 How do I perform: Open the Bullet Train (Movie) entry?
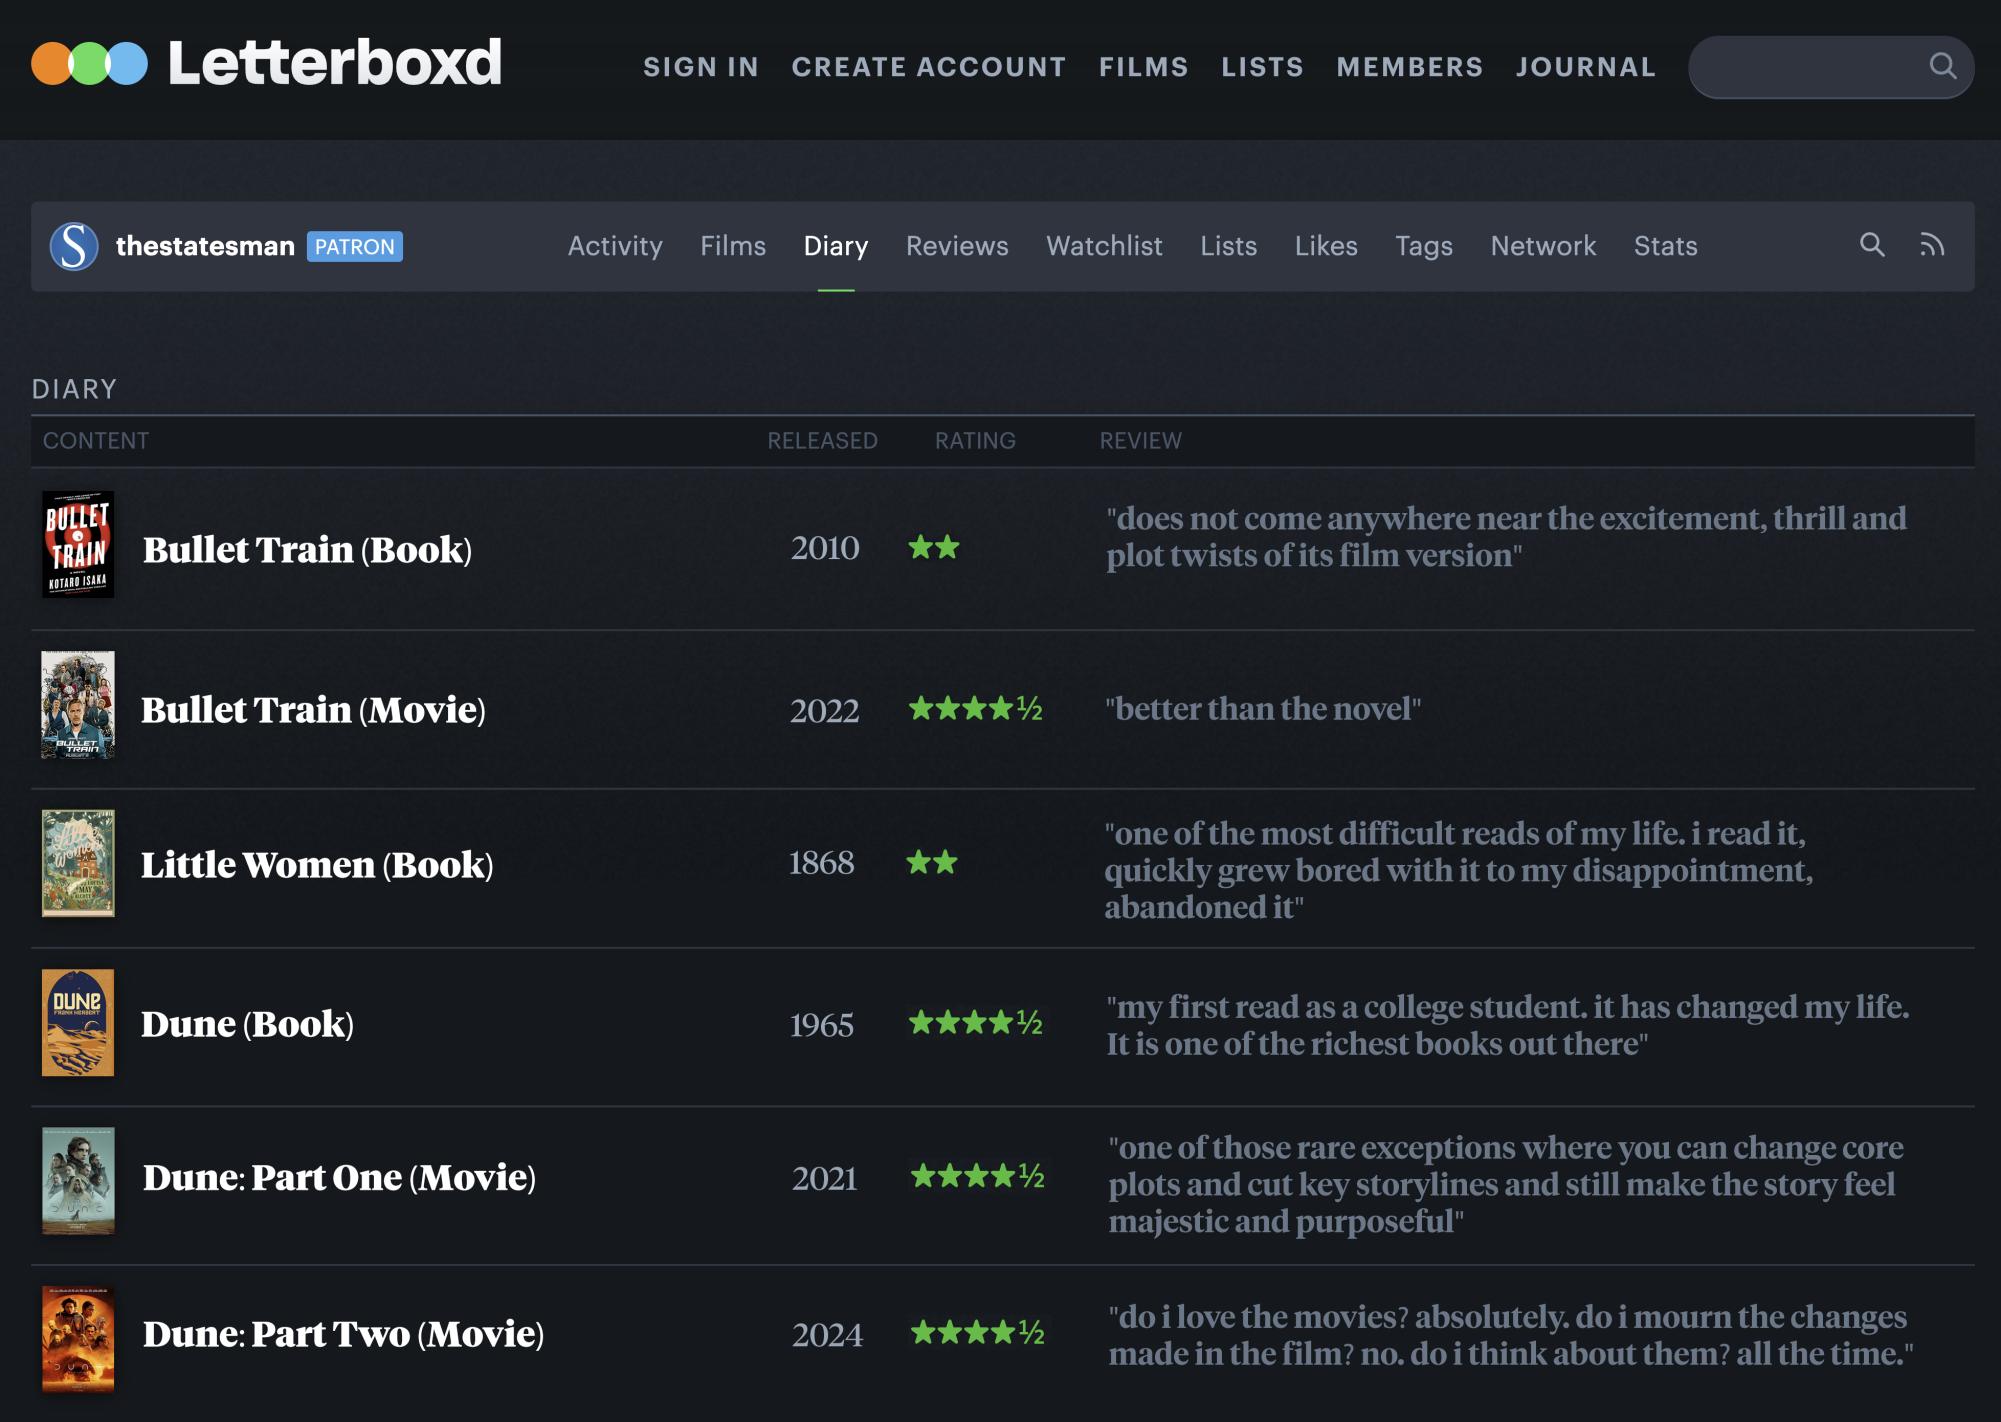314,709
